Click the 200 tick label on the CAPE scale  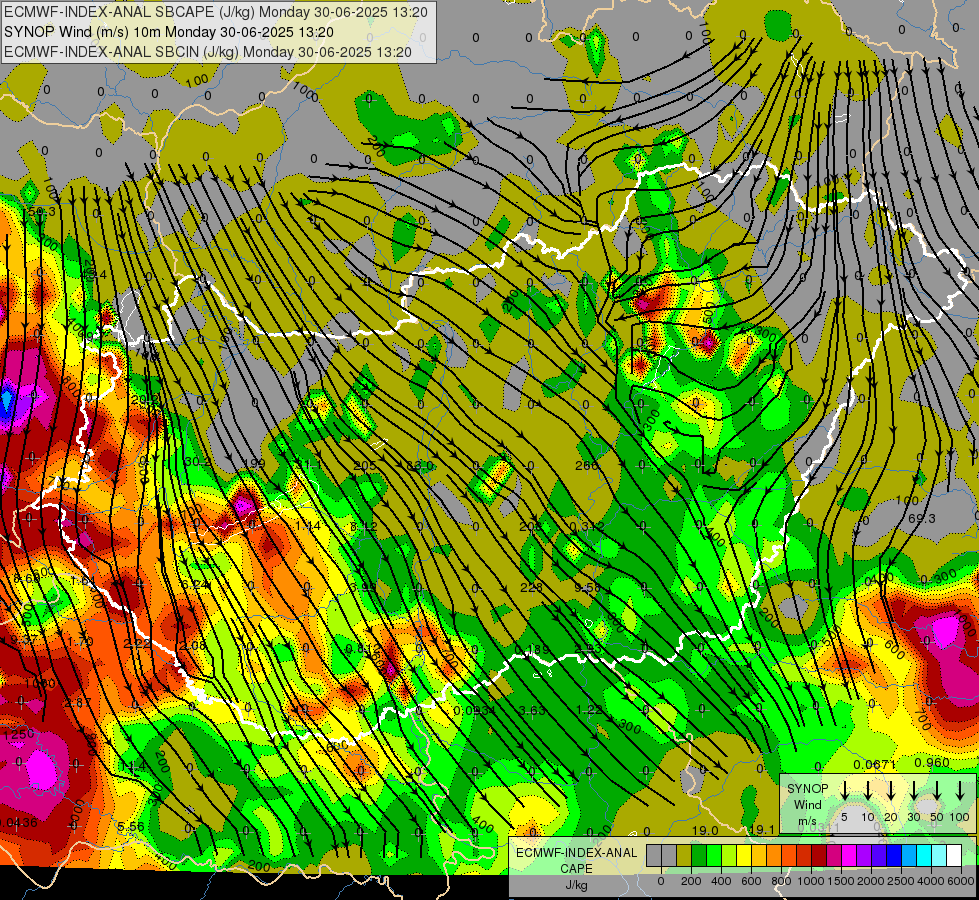tap(691, 881)
